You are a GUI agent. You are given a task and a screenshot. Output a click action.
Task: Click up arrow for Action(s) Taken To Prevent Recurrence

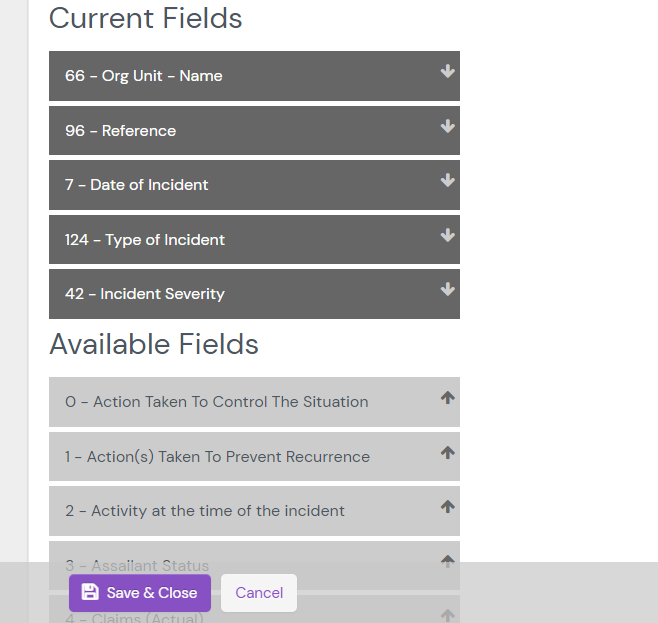[447, 453]
